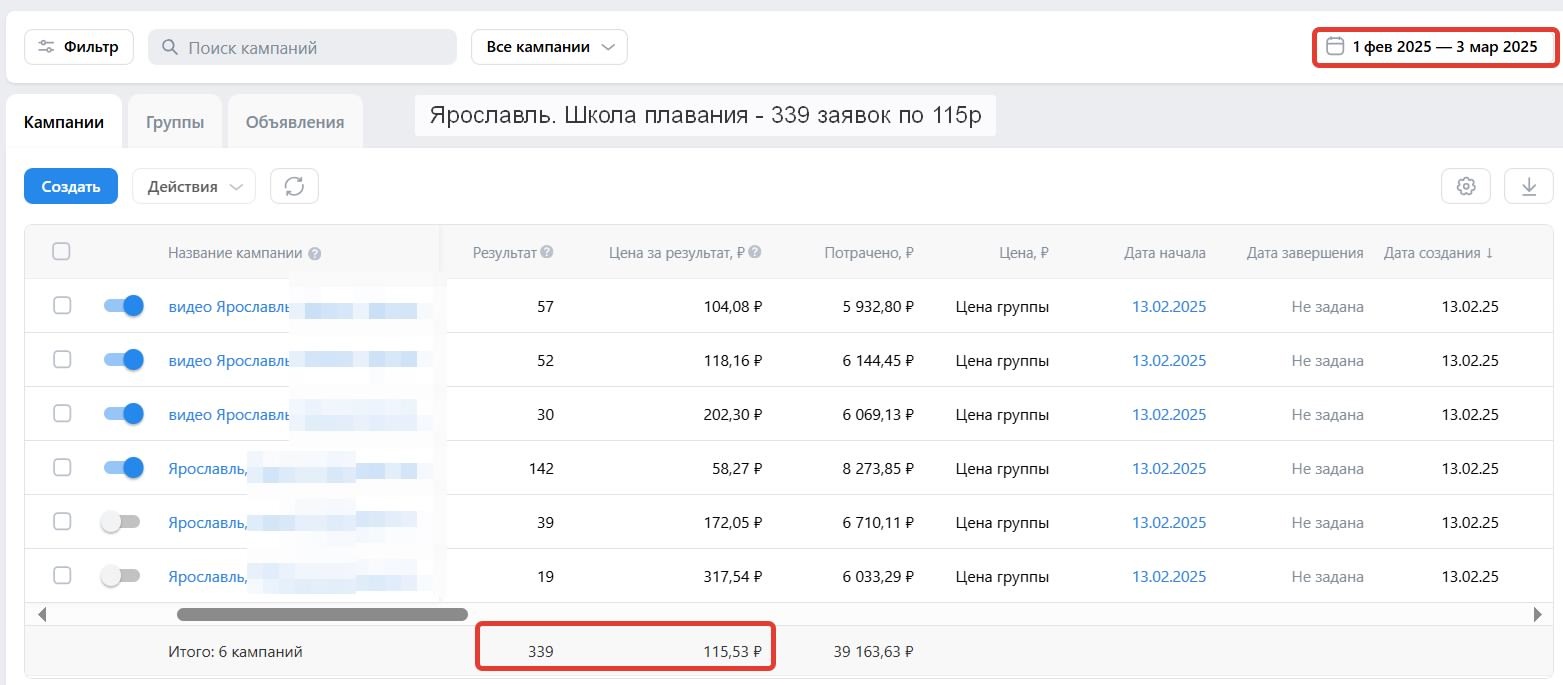Disable the campaign with 142 results

(123, 468)
